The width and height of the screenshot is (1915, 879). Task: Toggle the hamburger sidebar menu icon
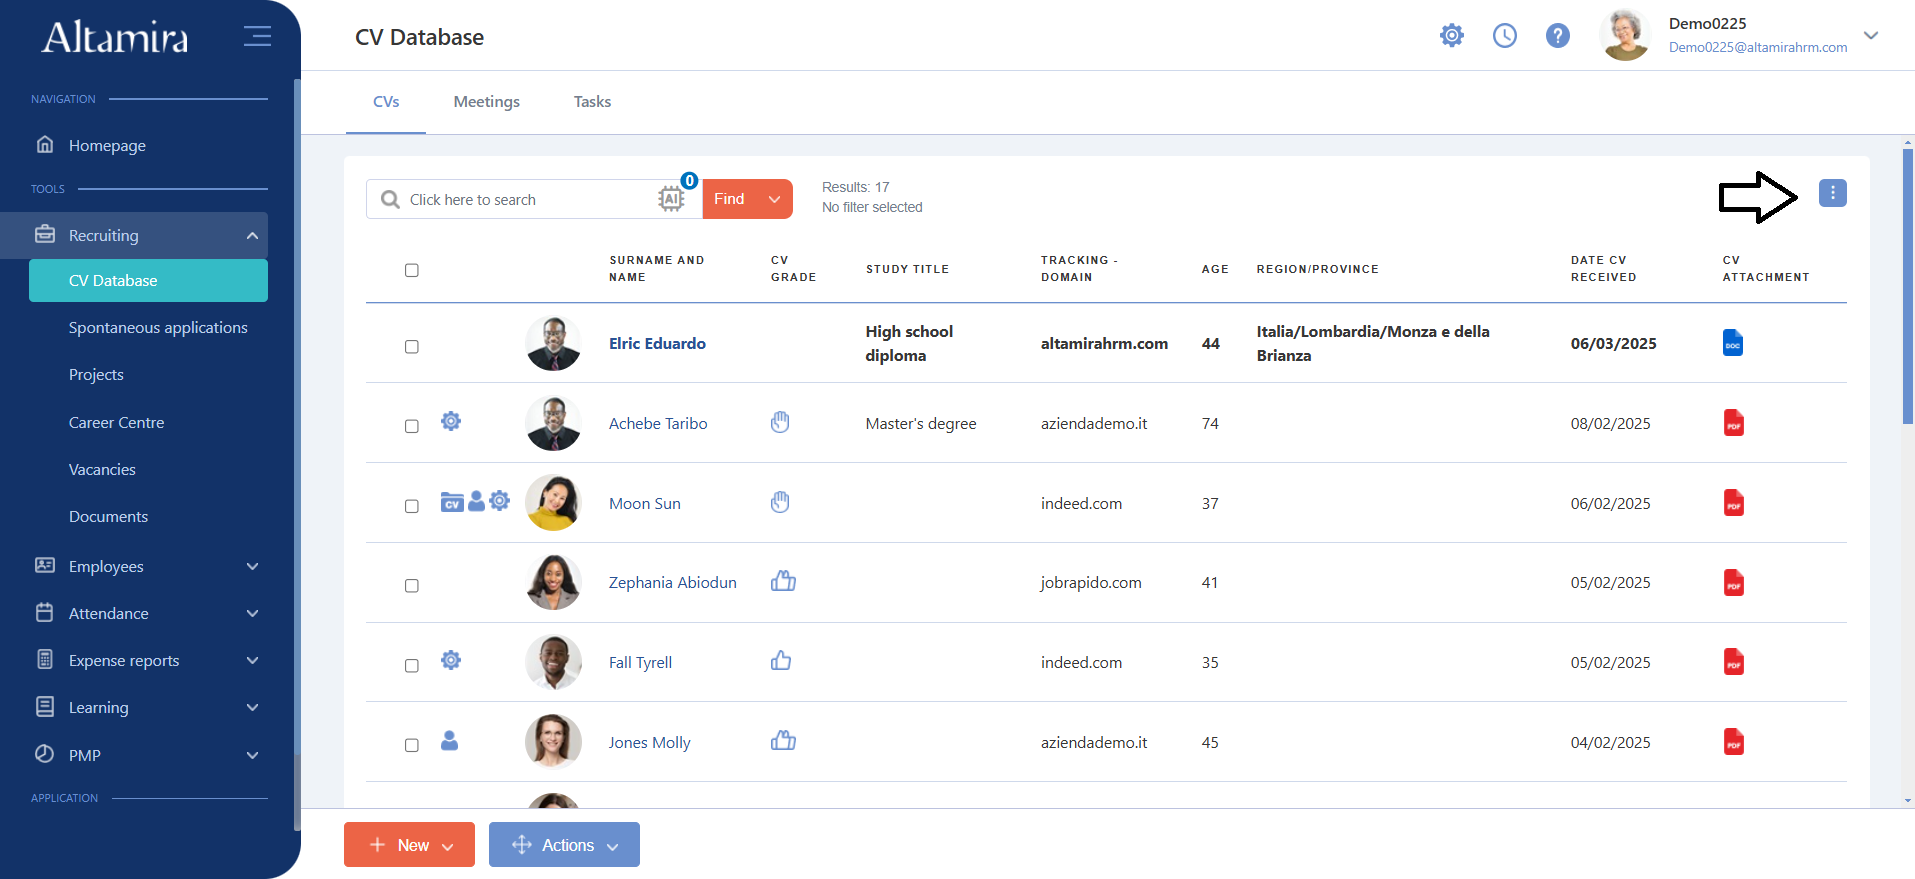point(257,36)
